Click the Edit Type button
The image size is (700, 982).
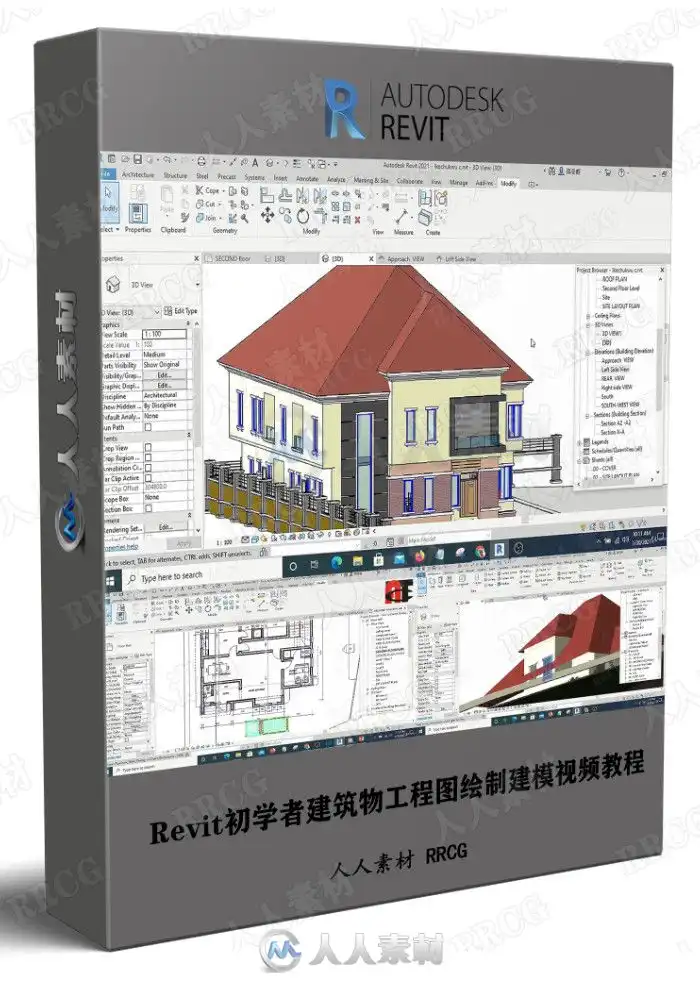(x=181, y=311)
